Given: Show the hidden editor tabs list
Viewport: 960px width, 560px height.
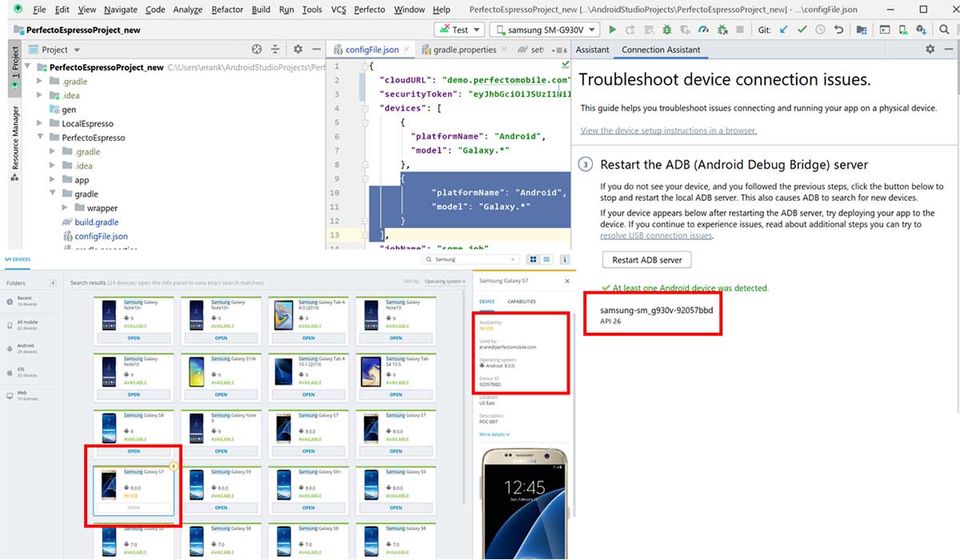Looking at the screenshot, I should pyautogui.click(x=559, y=50).
